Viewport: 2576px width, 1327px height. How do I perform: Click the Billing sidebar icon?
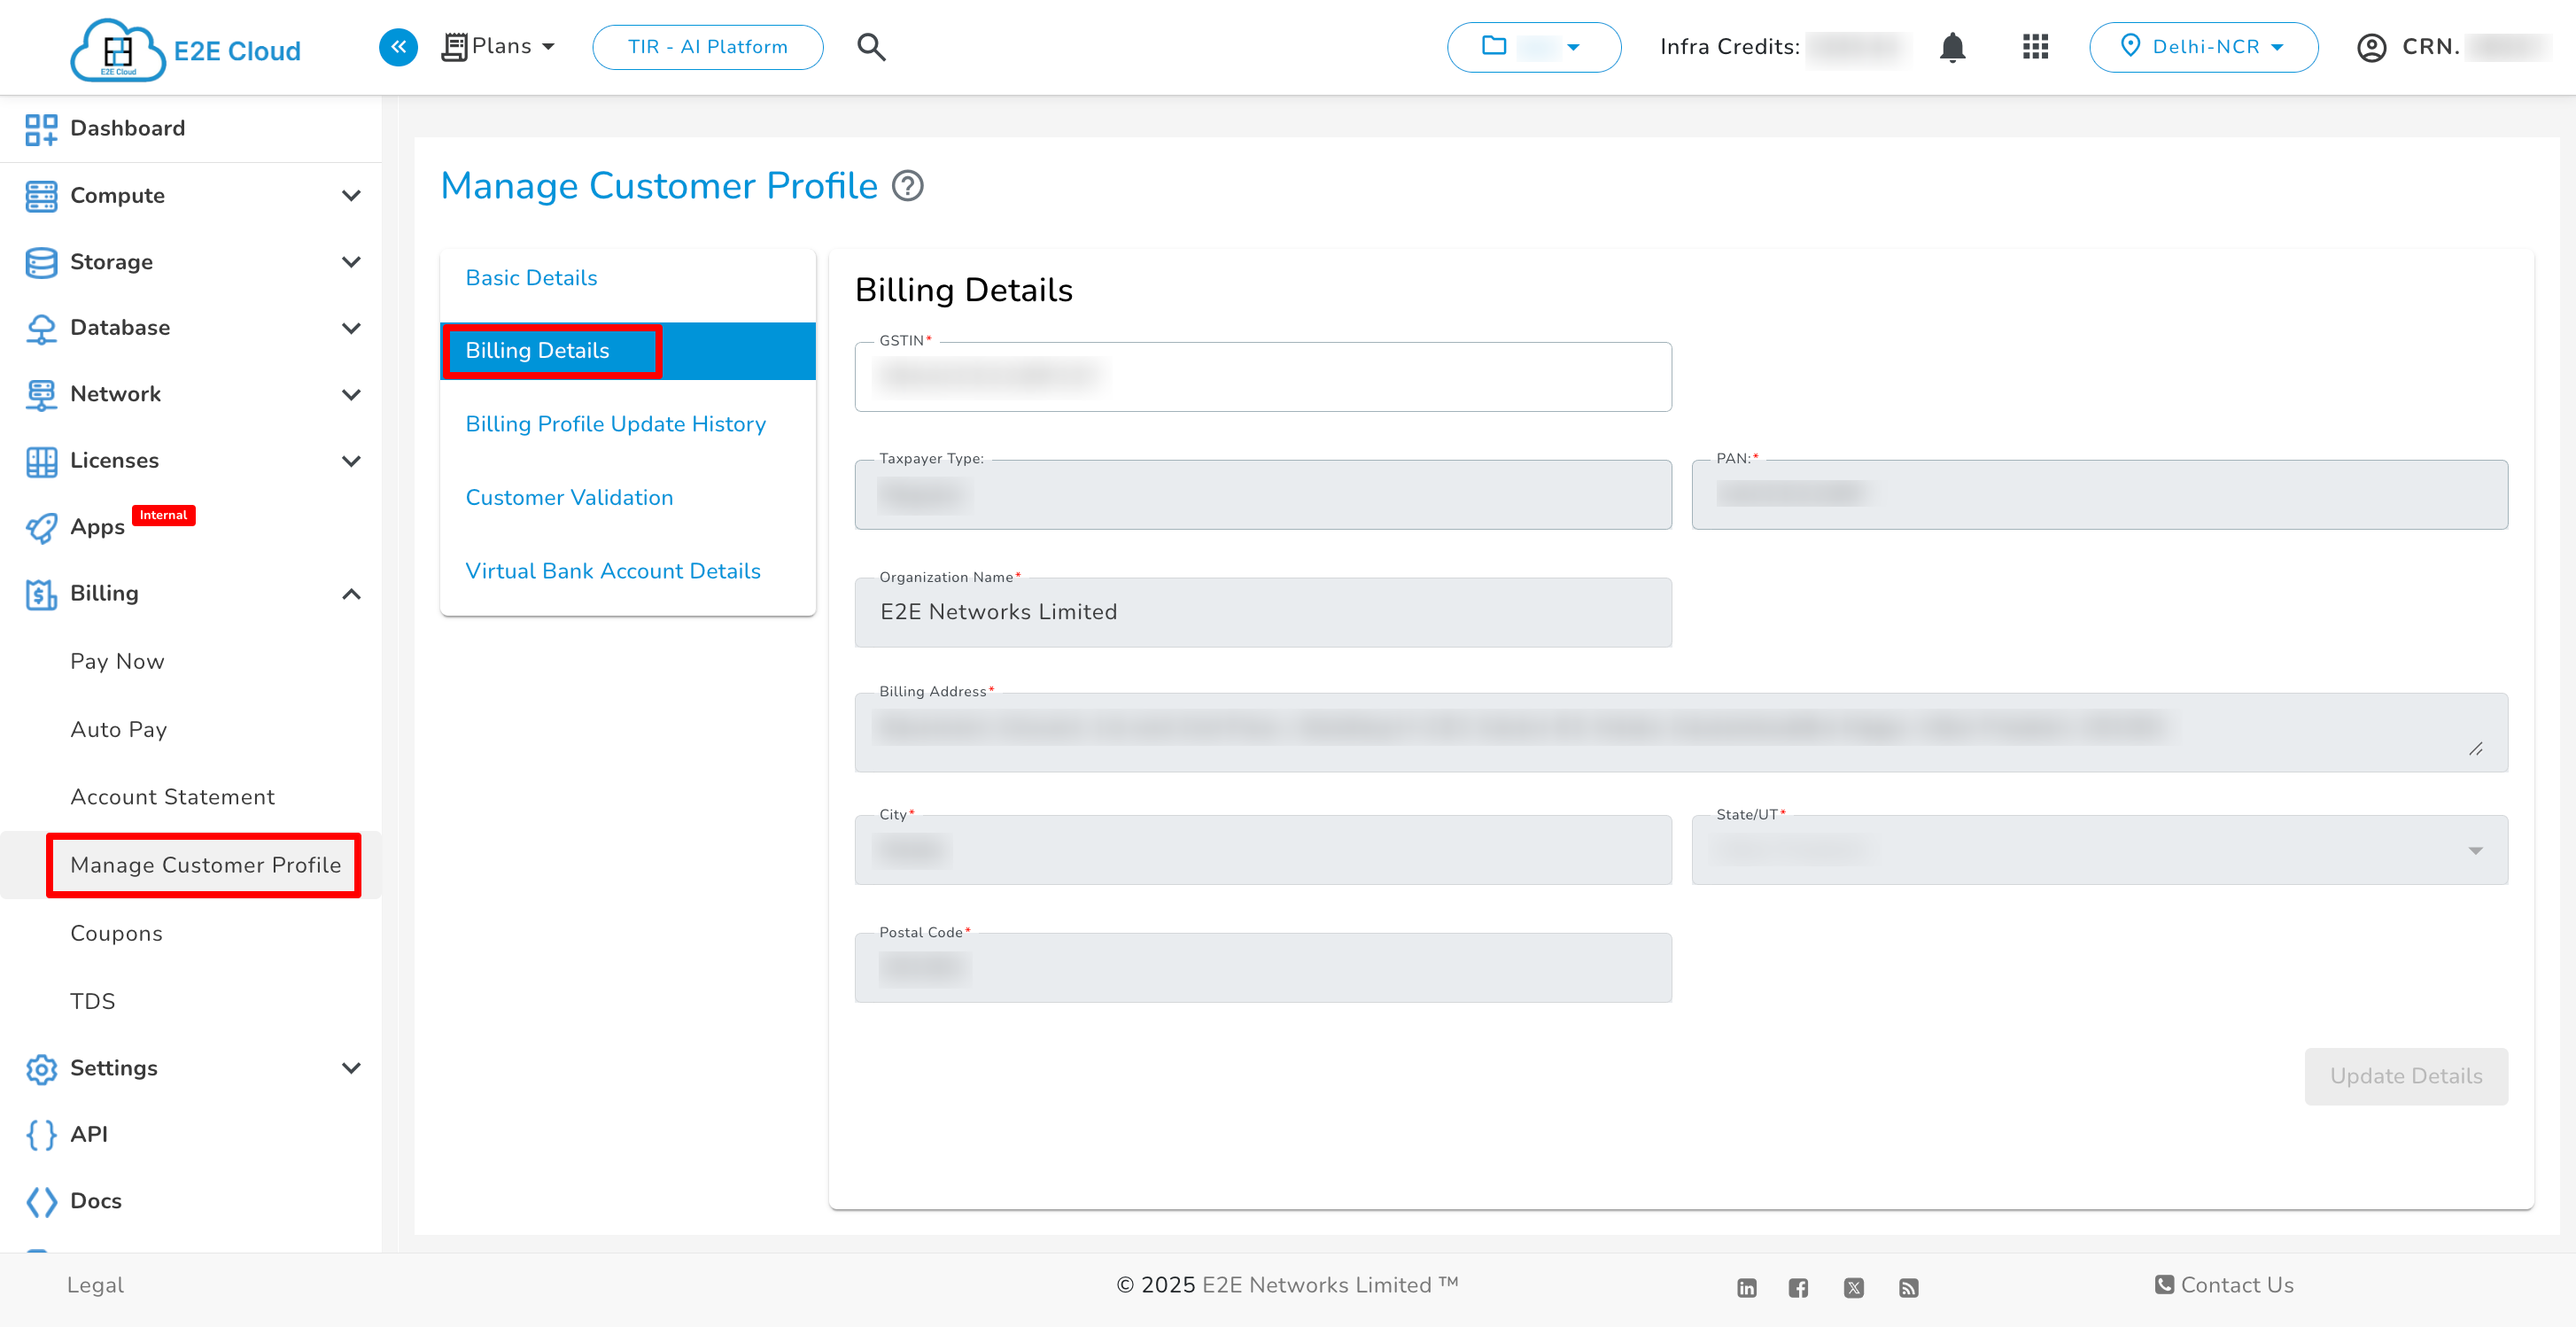[x=41, y=594]
